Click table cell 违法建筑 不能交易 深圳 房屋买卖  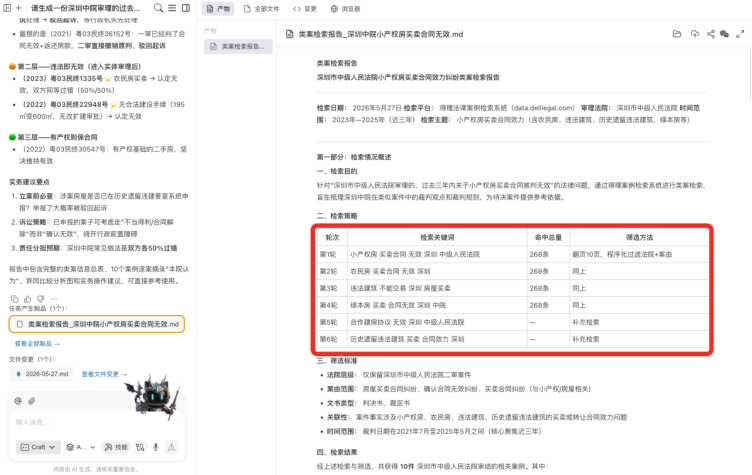[x=400, y=288]
